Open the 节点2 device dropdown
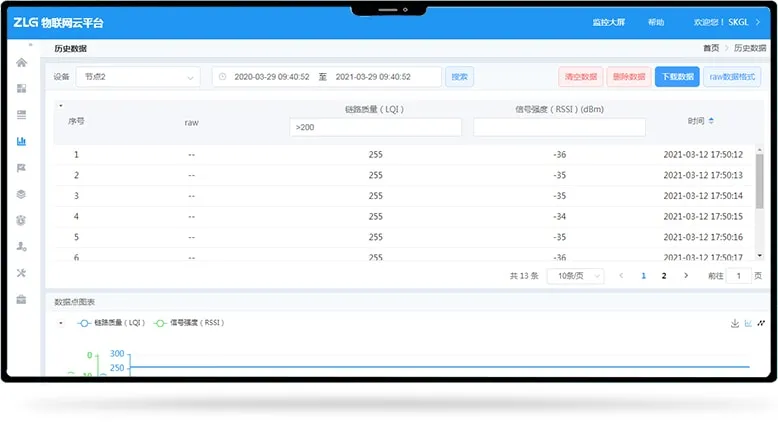 coord(139,77)
